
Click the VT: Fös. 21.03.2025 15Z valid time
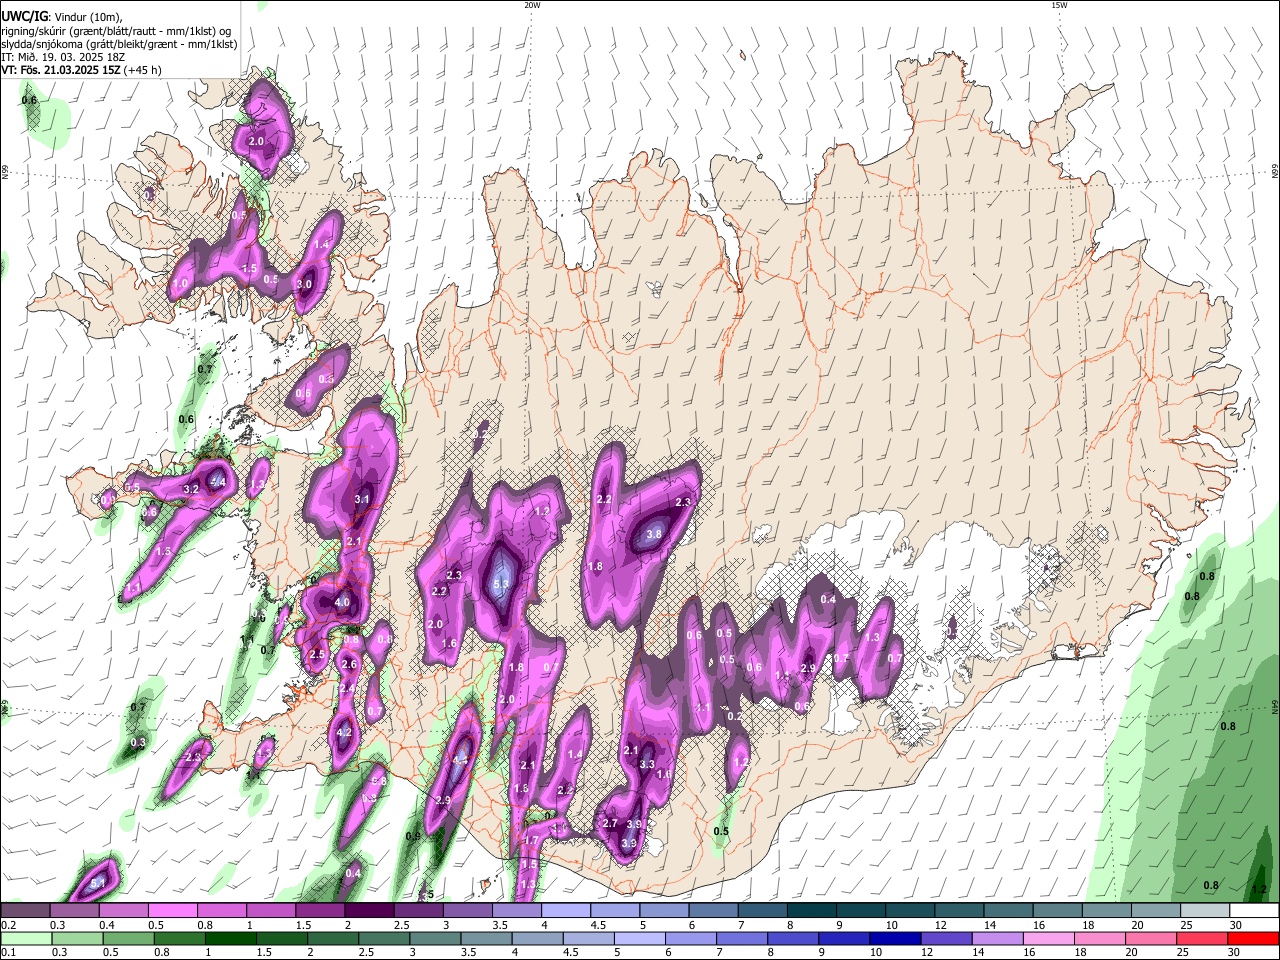pos(81,70)
